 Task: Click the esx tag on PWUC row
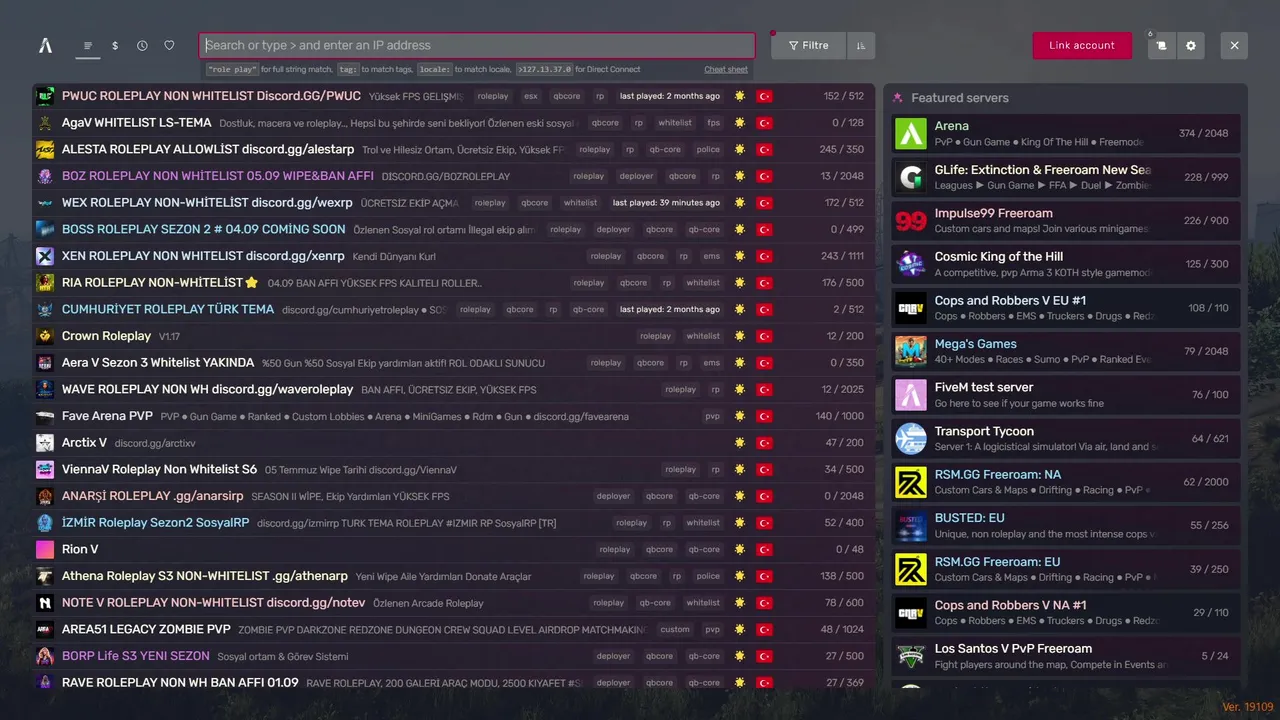coord(531,96)
